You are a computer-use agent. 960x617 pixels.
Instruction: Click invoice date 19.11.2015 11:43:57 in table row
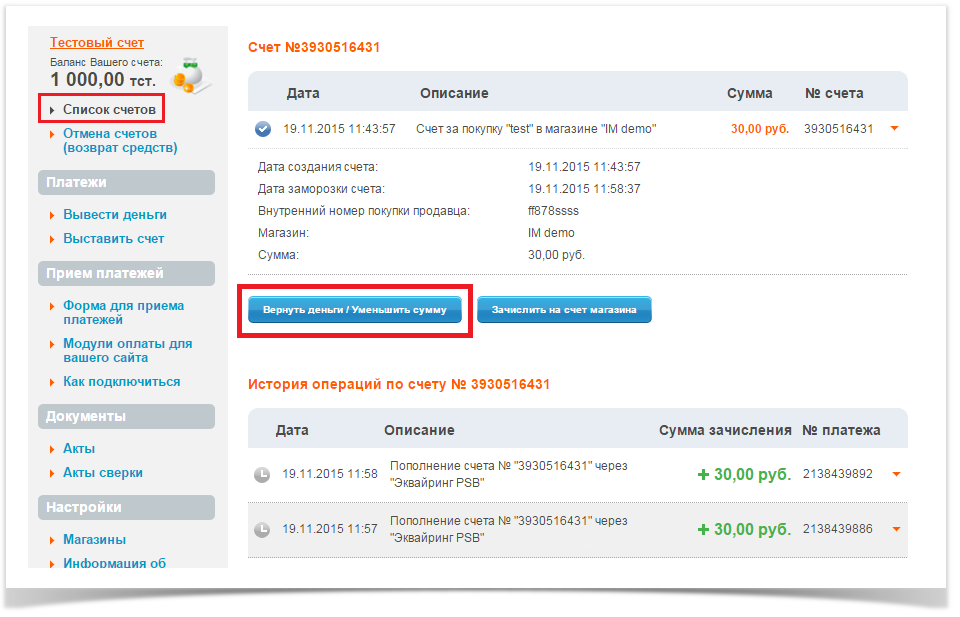[x=339, y=129]
